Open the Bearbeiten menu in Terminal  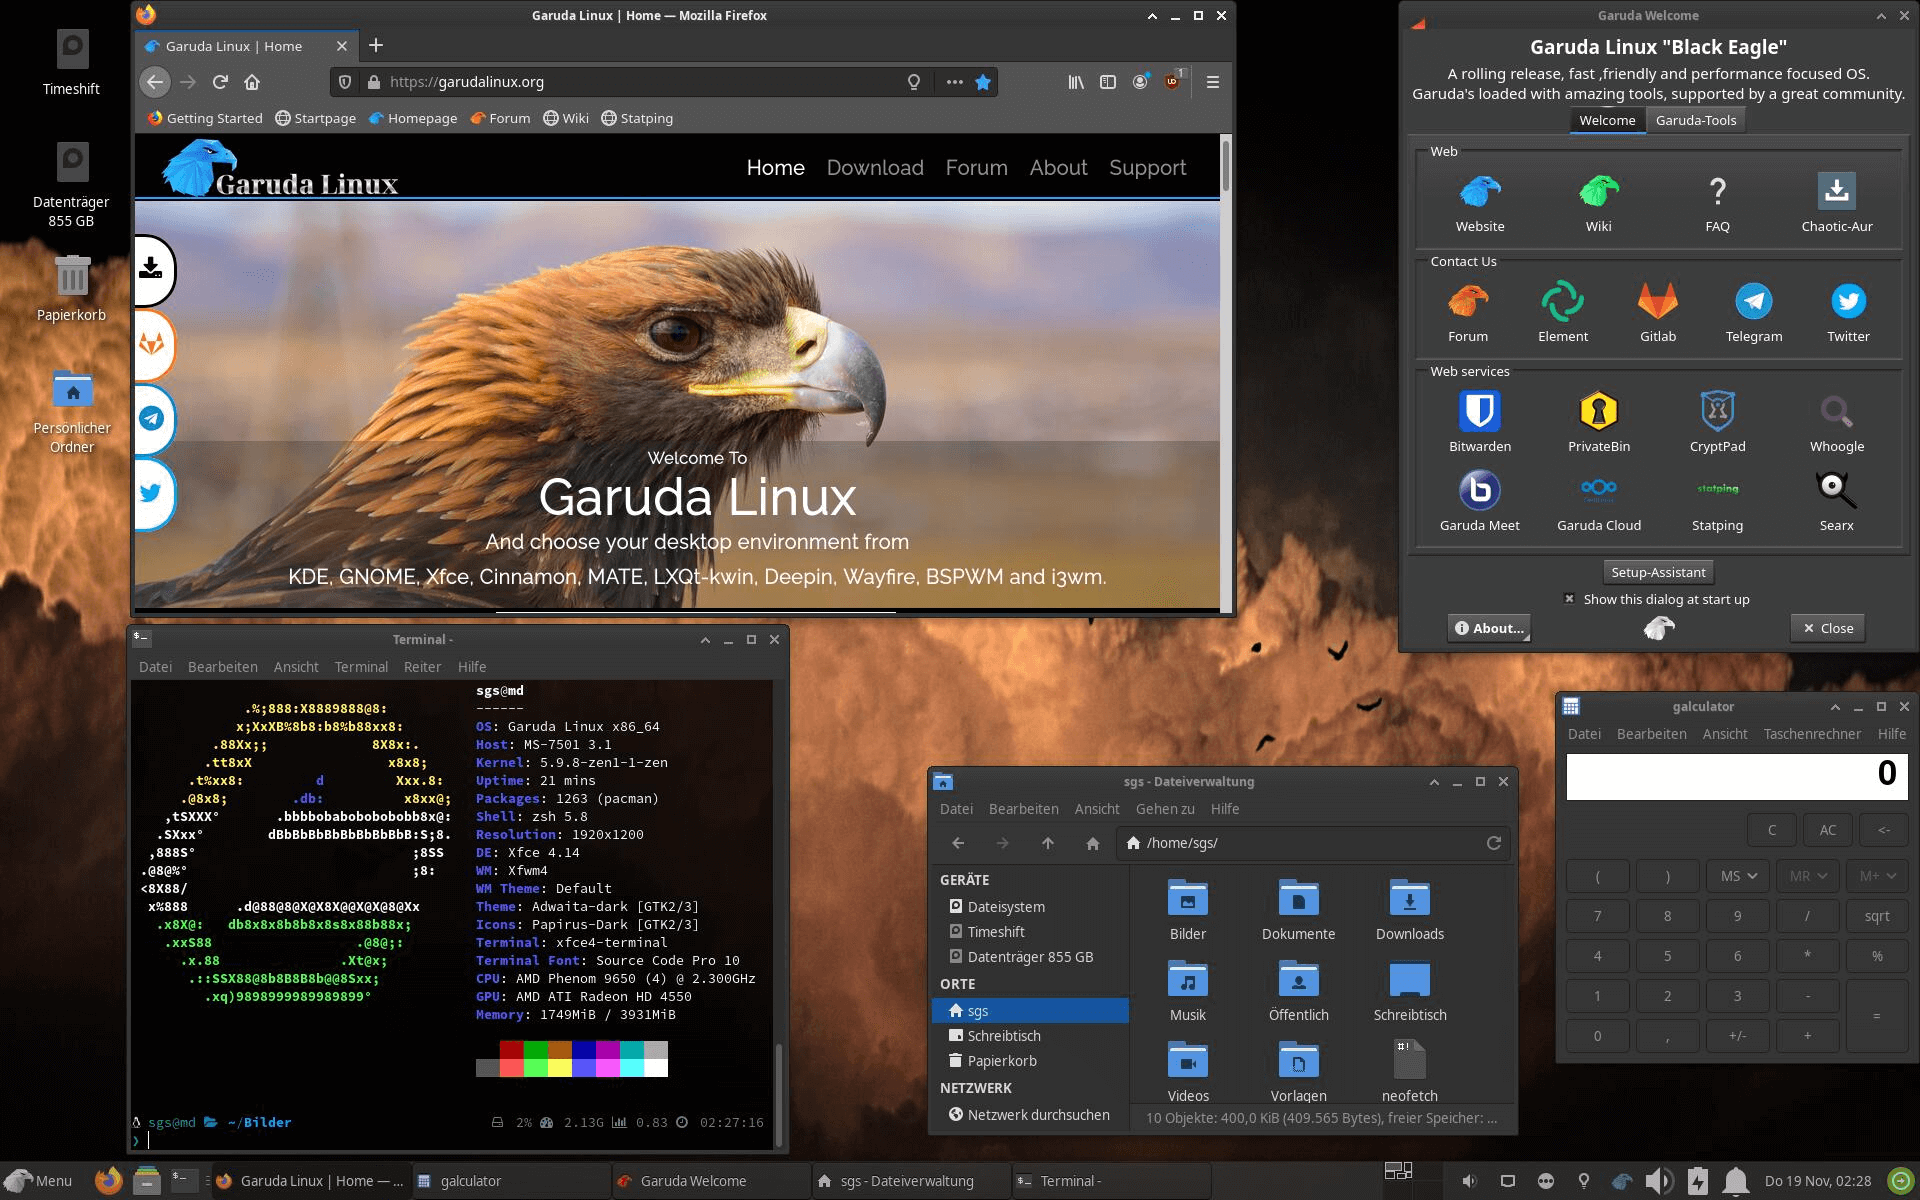tap(222, 666)
